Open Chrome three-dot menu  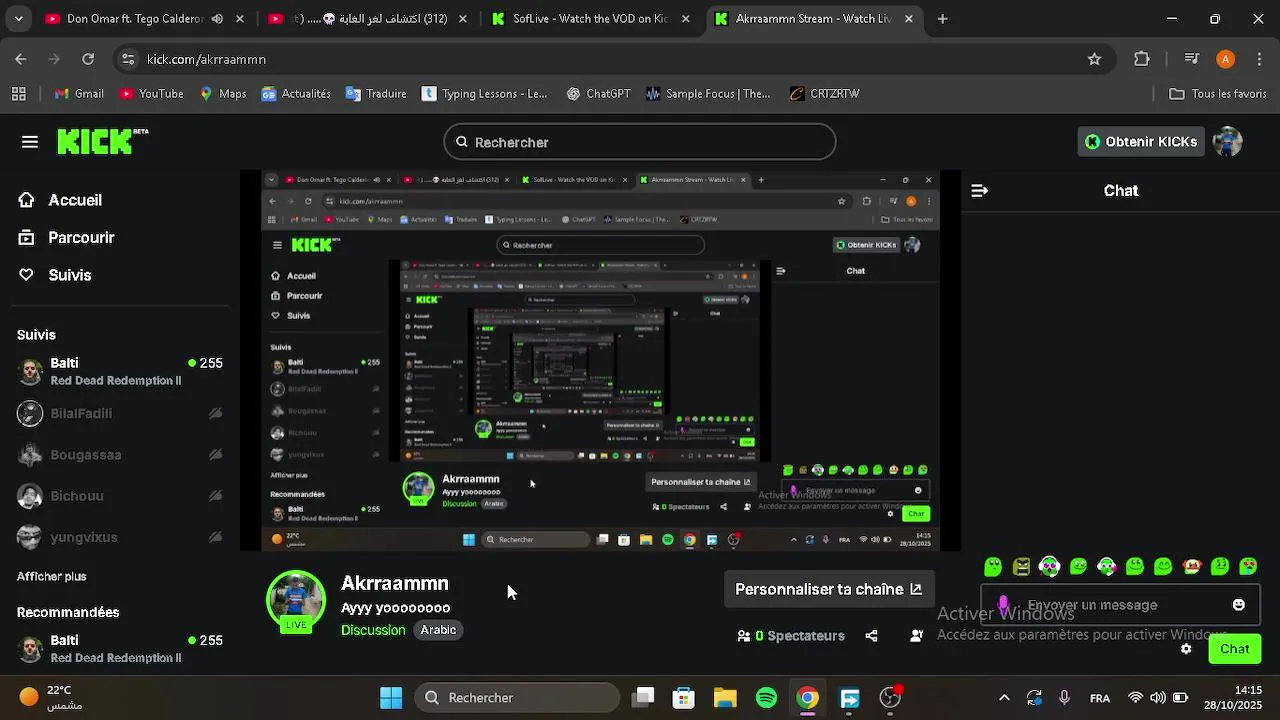pyautogui.click(x=1259, y=59)
